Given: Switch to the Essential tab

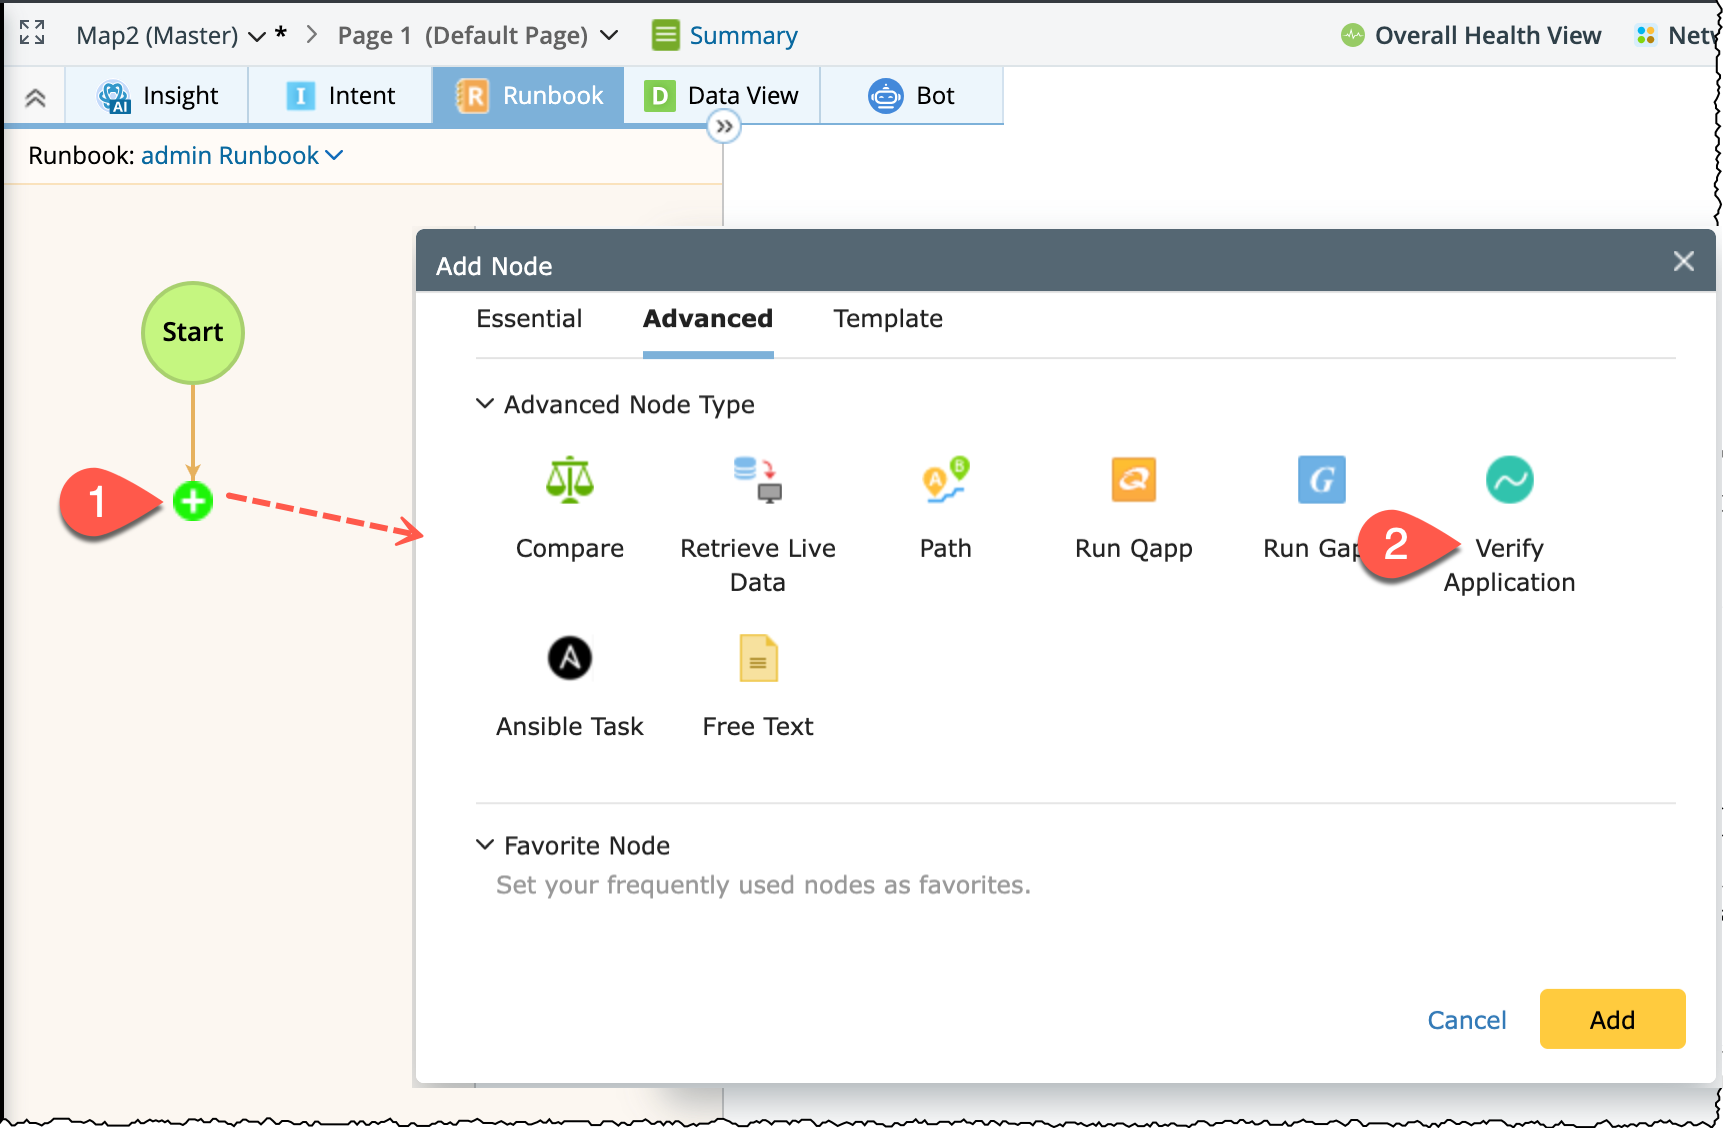Looking at the screenshot, I should click(x=529, y=319).
